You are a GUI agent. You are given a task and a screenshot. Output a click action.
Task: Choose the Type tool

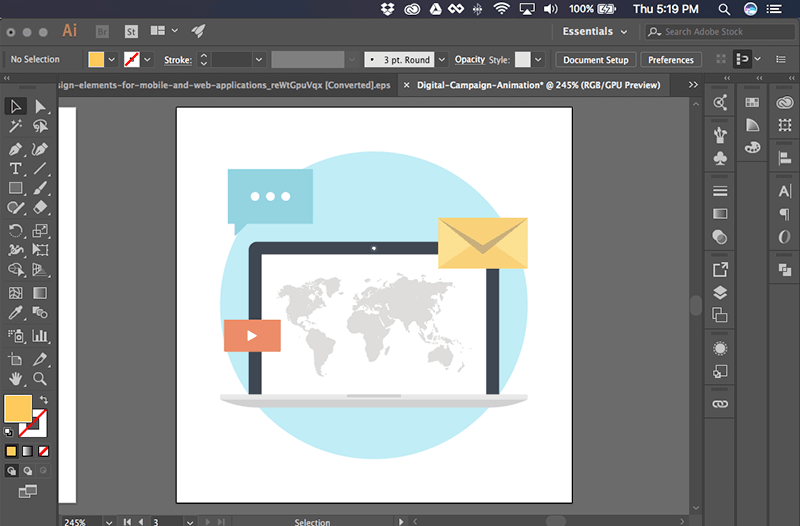(15, 168)
